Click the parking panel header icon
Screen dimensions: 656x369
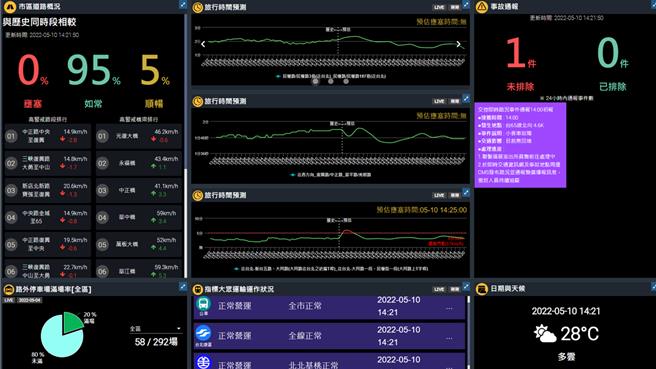pyautogui.click(x=9, y=289)
